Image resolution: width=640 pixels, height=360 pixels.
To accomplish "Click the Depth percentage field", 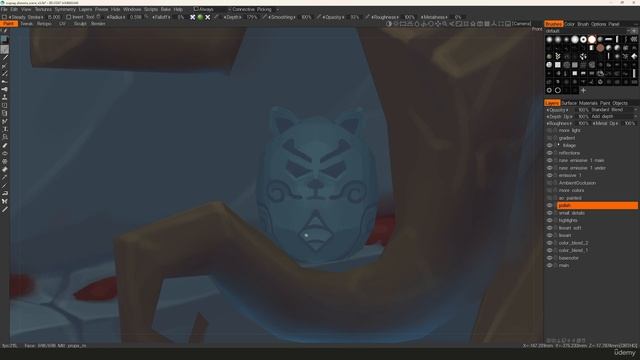I will pos(252,17).
